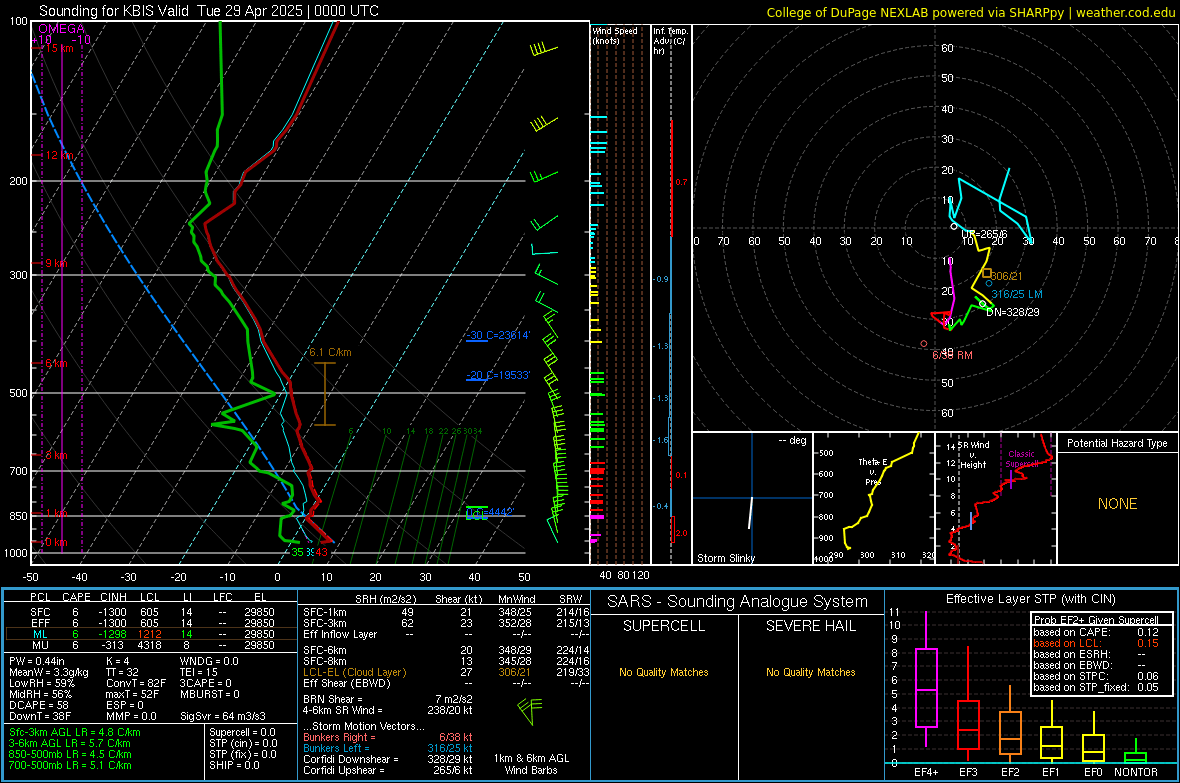The image size is (1180, 783).
Task: Click the DCAPE = 58 value
Action: pyautogui.click(x=38, y=705)
